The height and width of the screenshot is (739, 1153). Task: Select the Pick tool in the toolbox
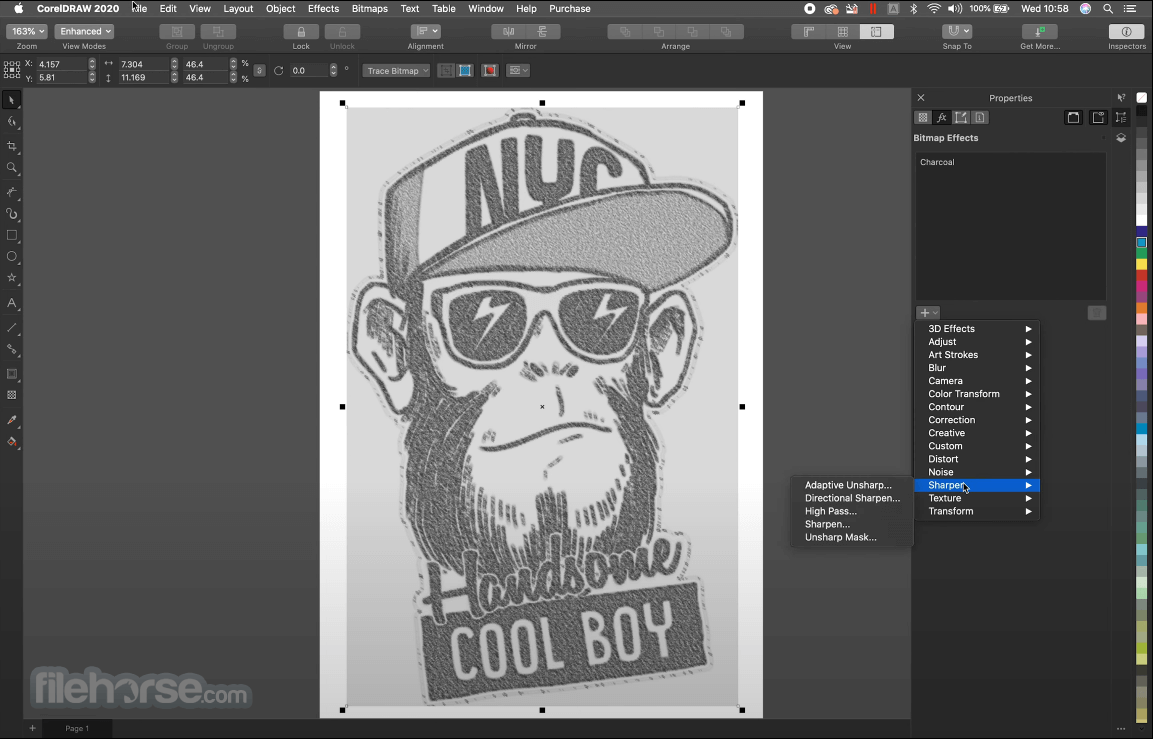tap(11, 100)
